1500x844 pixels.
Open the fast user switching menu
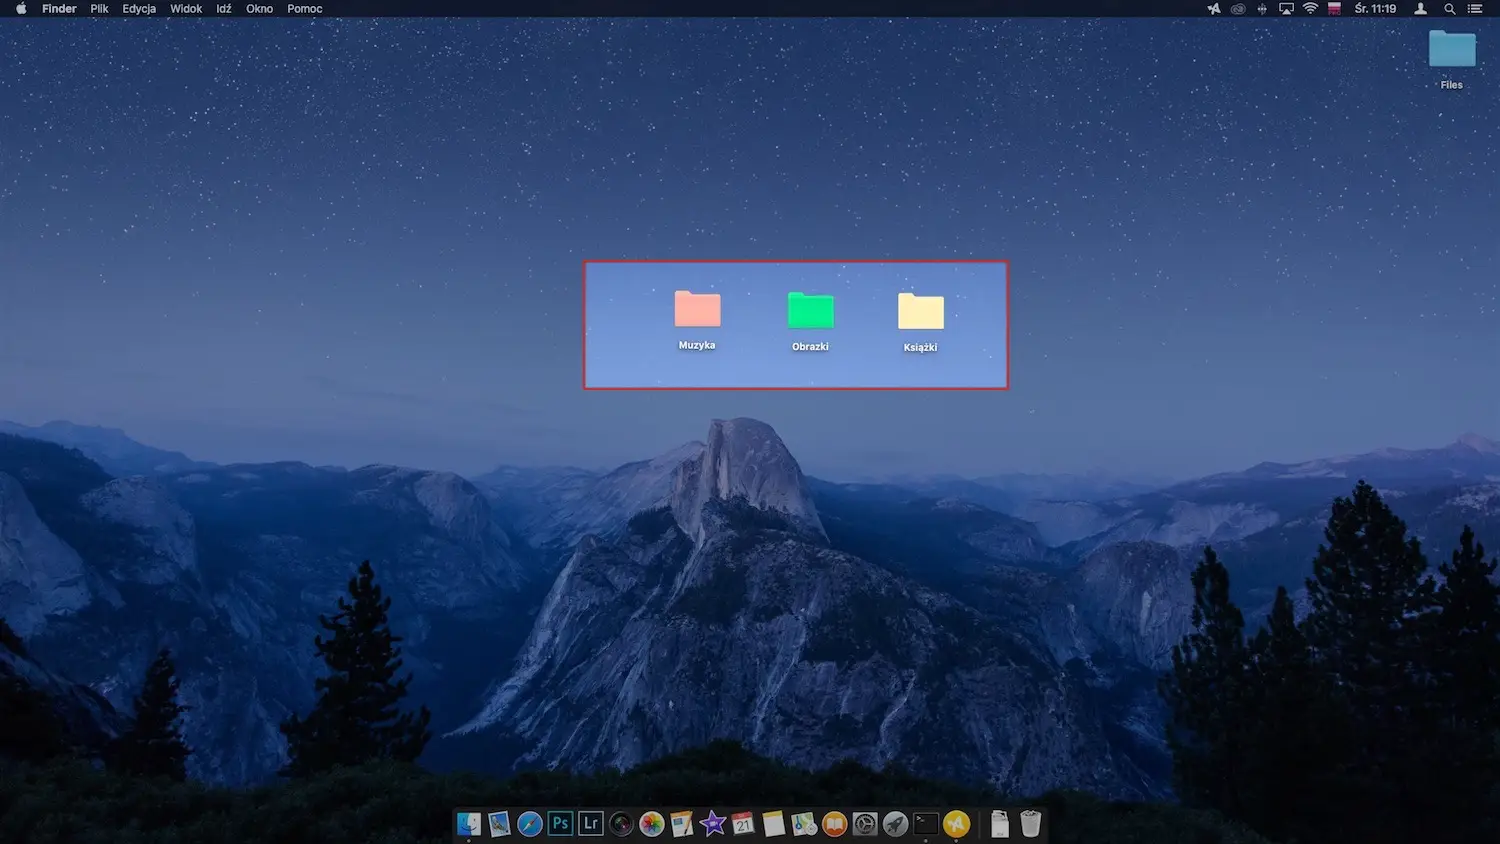tap(1420, 8)
